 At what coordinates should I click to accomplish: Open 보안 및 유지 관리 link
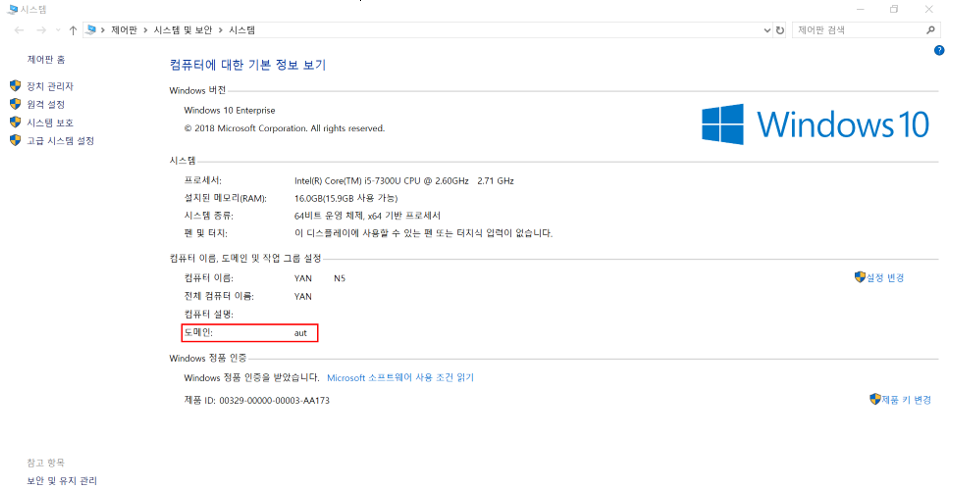(x=61, y=481)
